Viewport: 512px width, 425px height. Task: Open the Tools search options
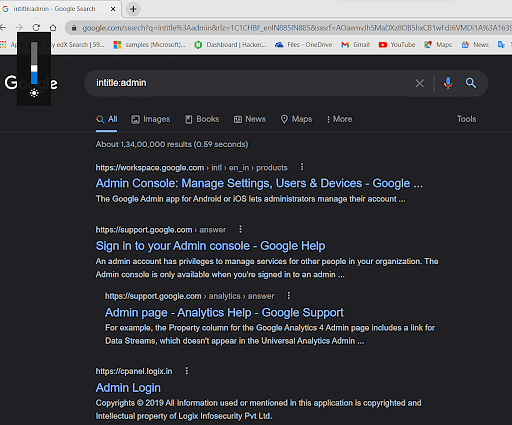466,119
